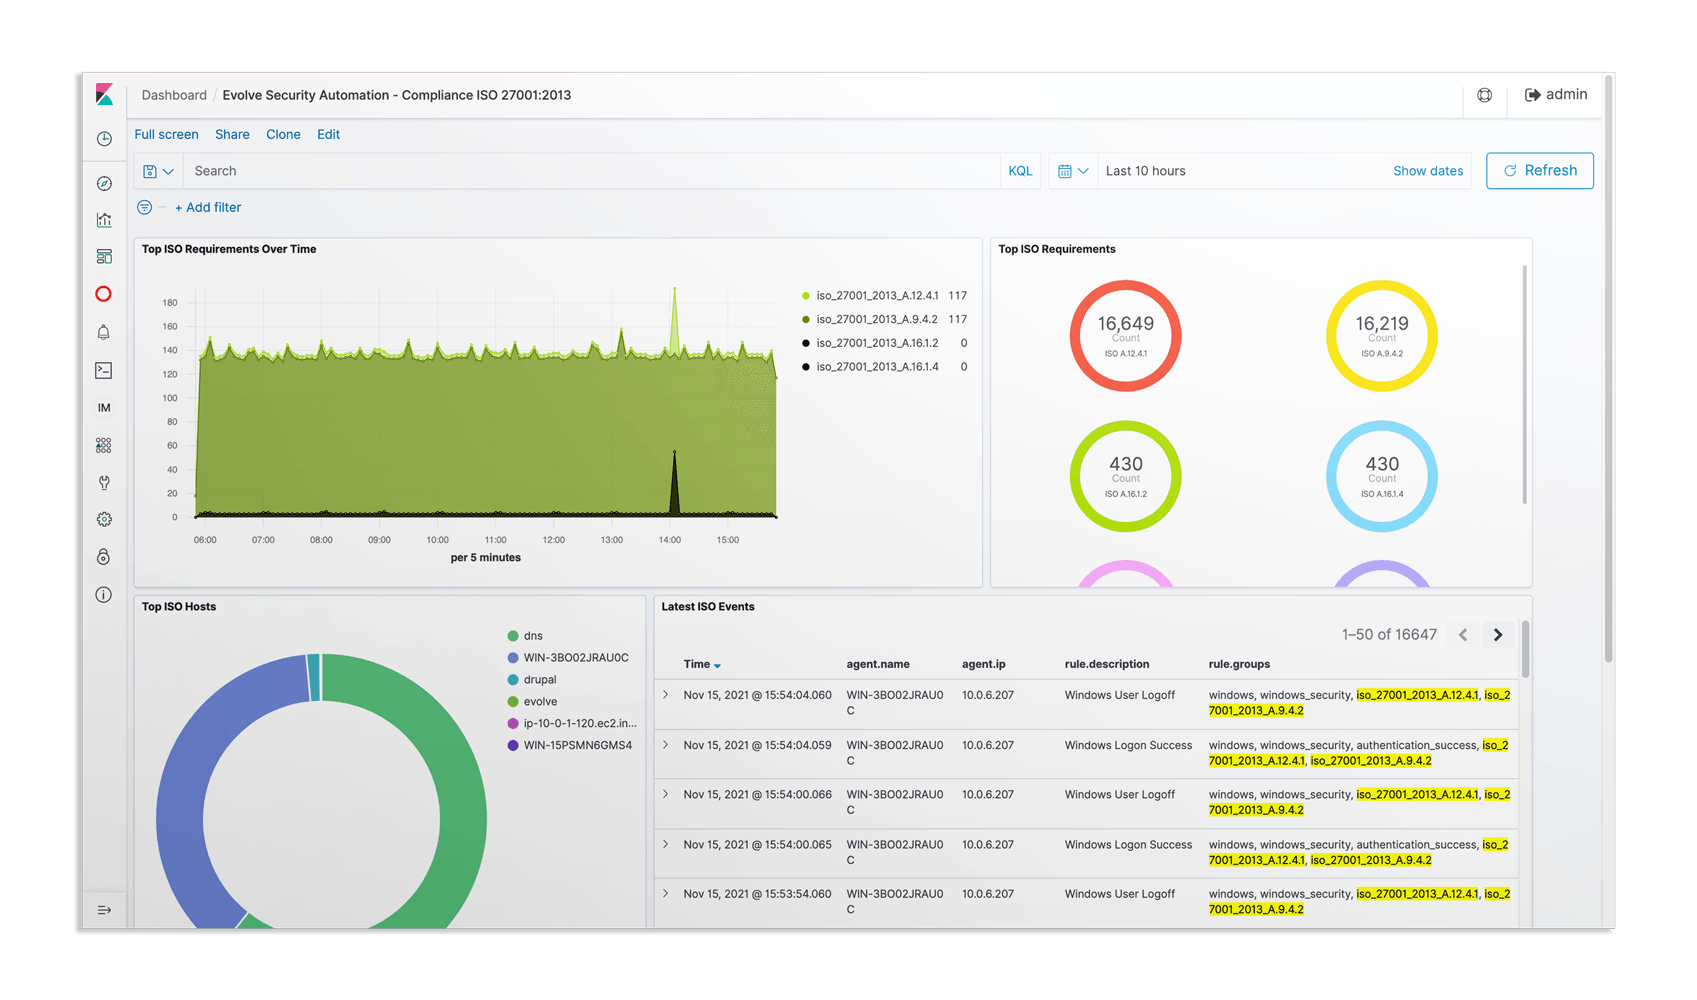
Task: Click the Refresh button
Action: [1539, 171]
